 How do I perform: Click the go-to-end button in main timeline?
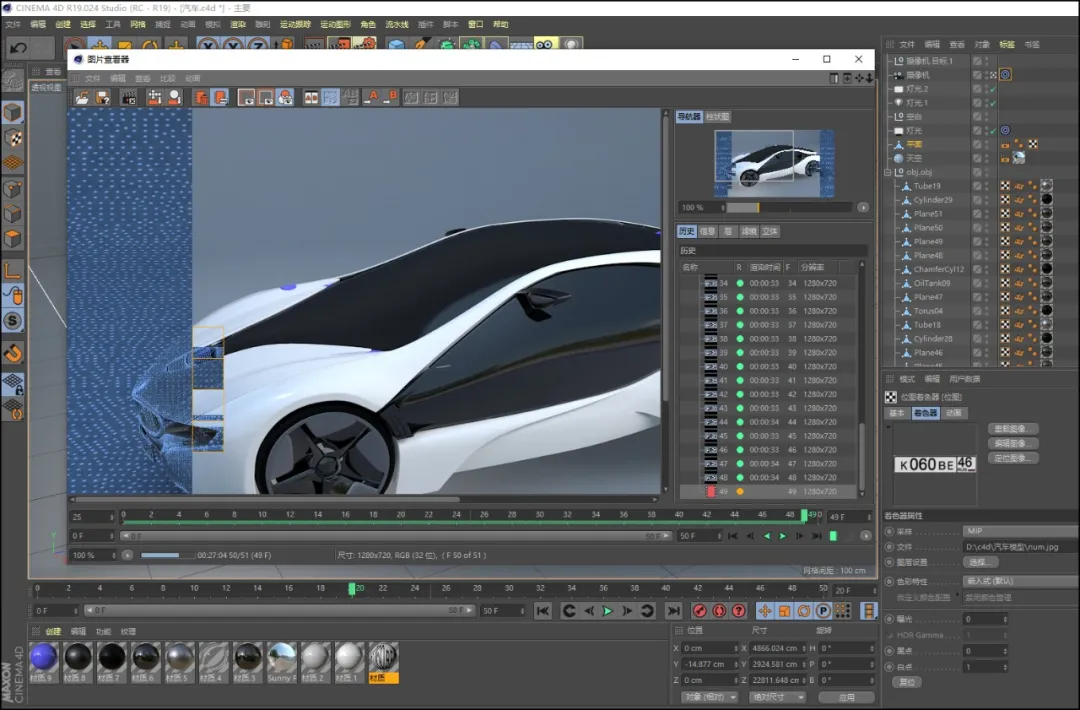coord(674,611)
